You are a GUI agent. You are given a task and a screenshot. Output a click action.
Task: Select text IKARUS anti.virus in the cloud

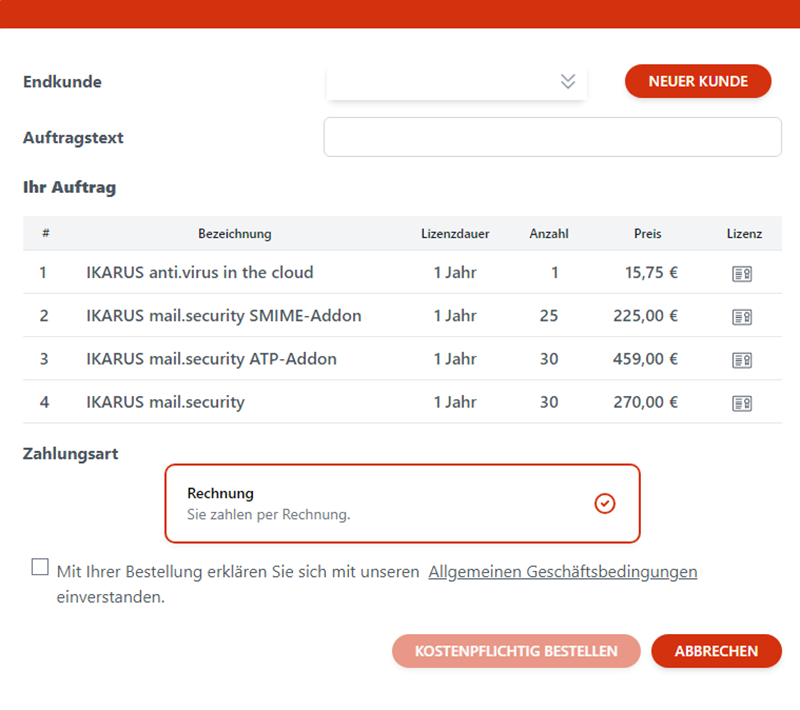[x=199, y=272]
